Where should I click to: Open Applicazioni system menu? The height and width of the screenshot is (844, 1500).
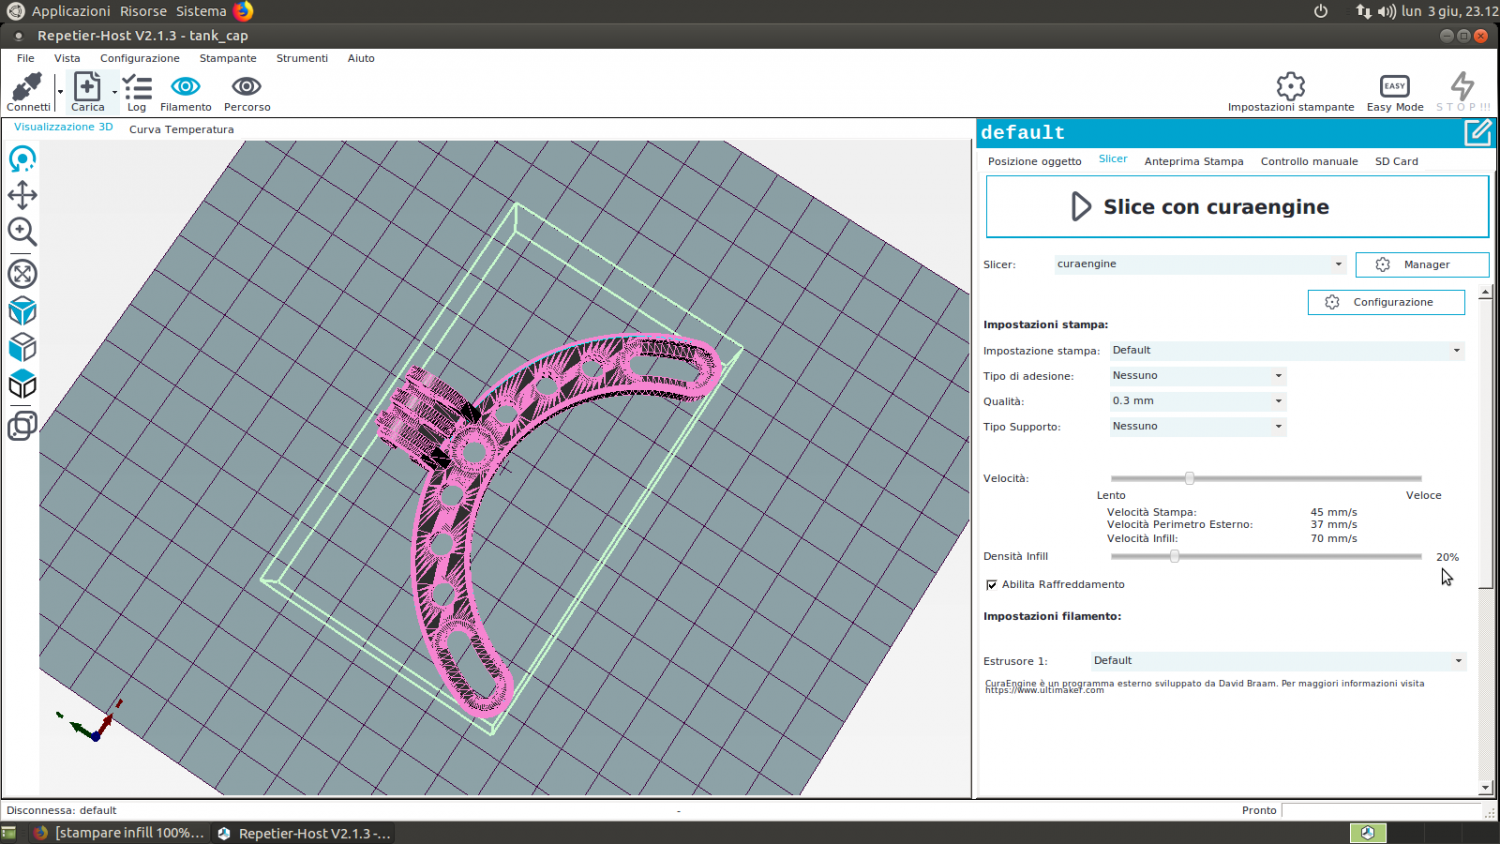[71, 11]
